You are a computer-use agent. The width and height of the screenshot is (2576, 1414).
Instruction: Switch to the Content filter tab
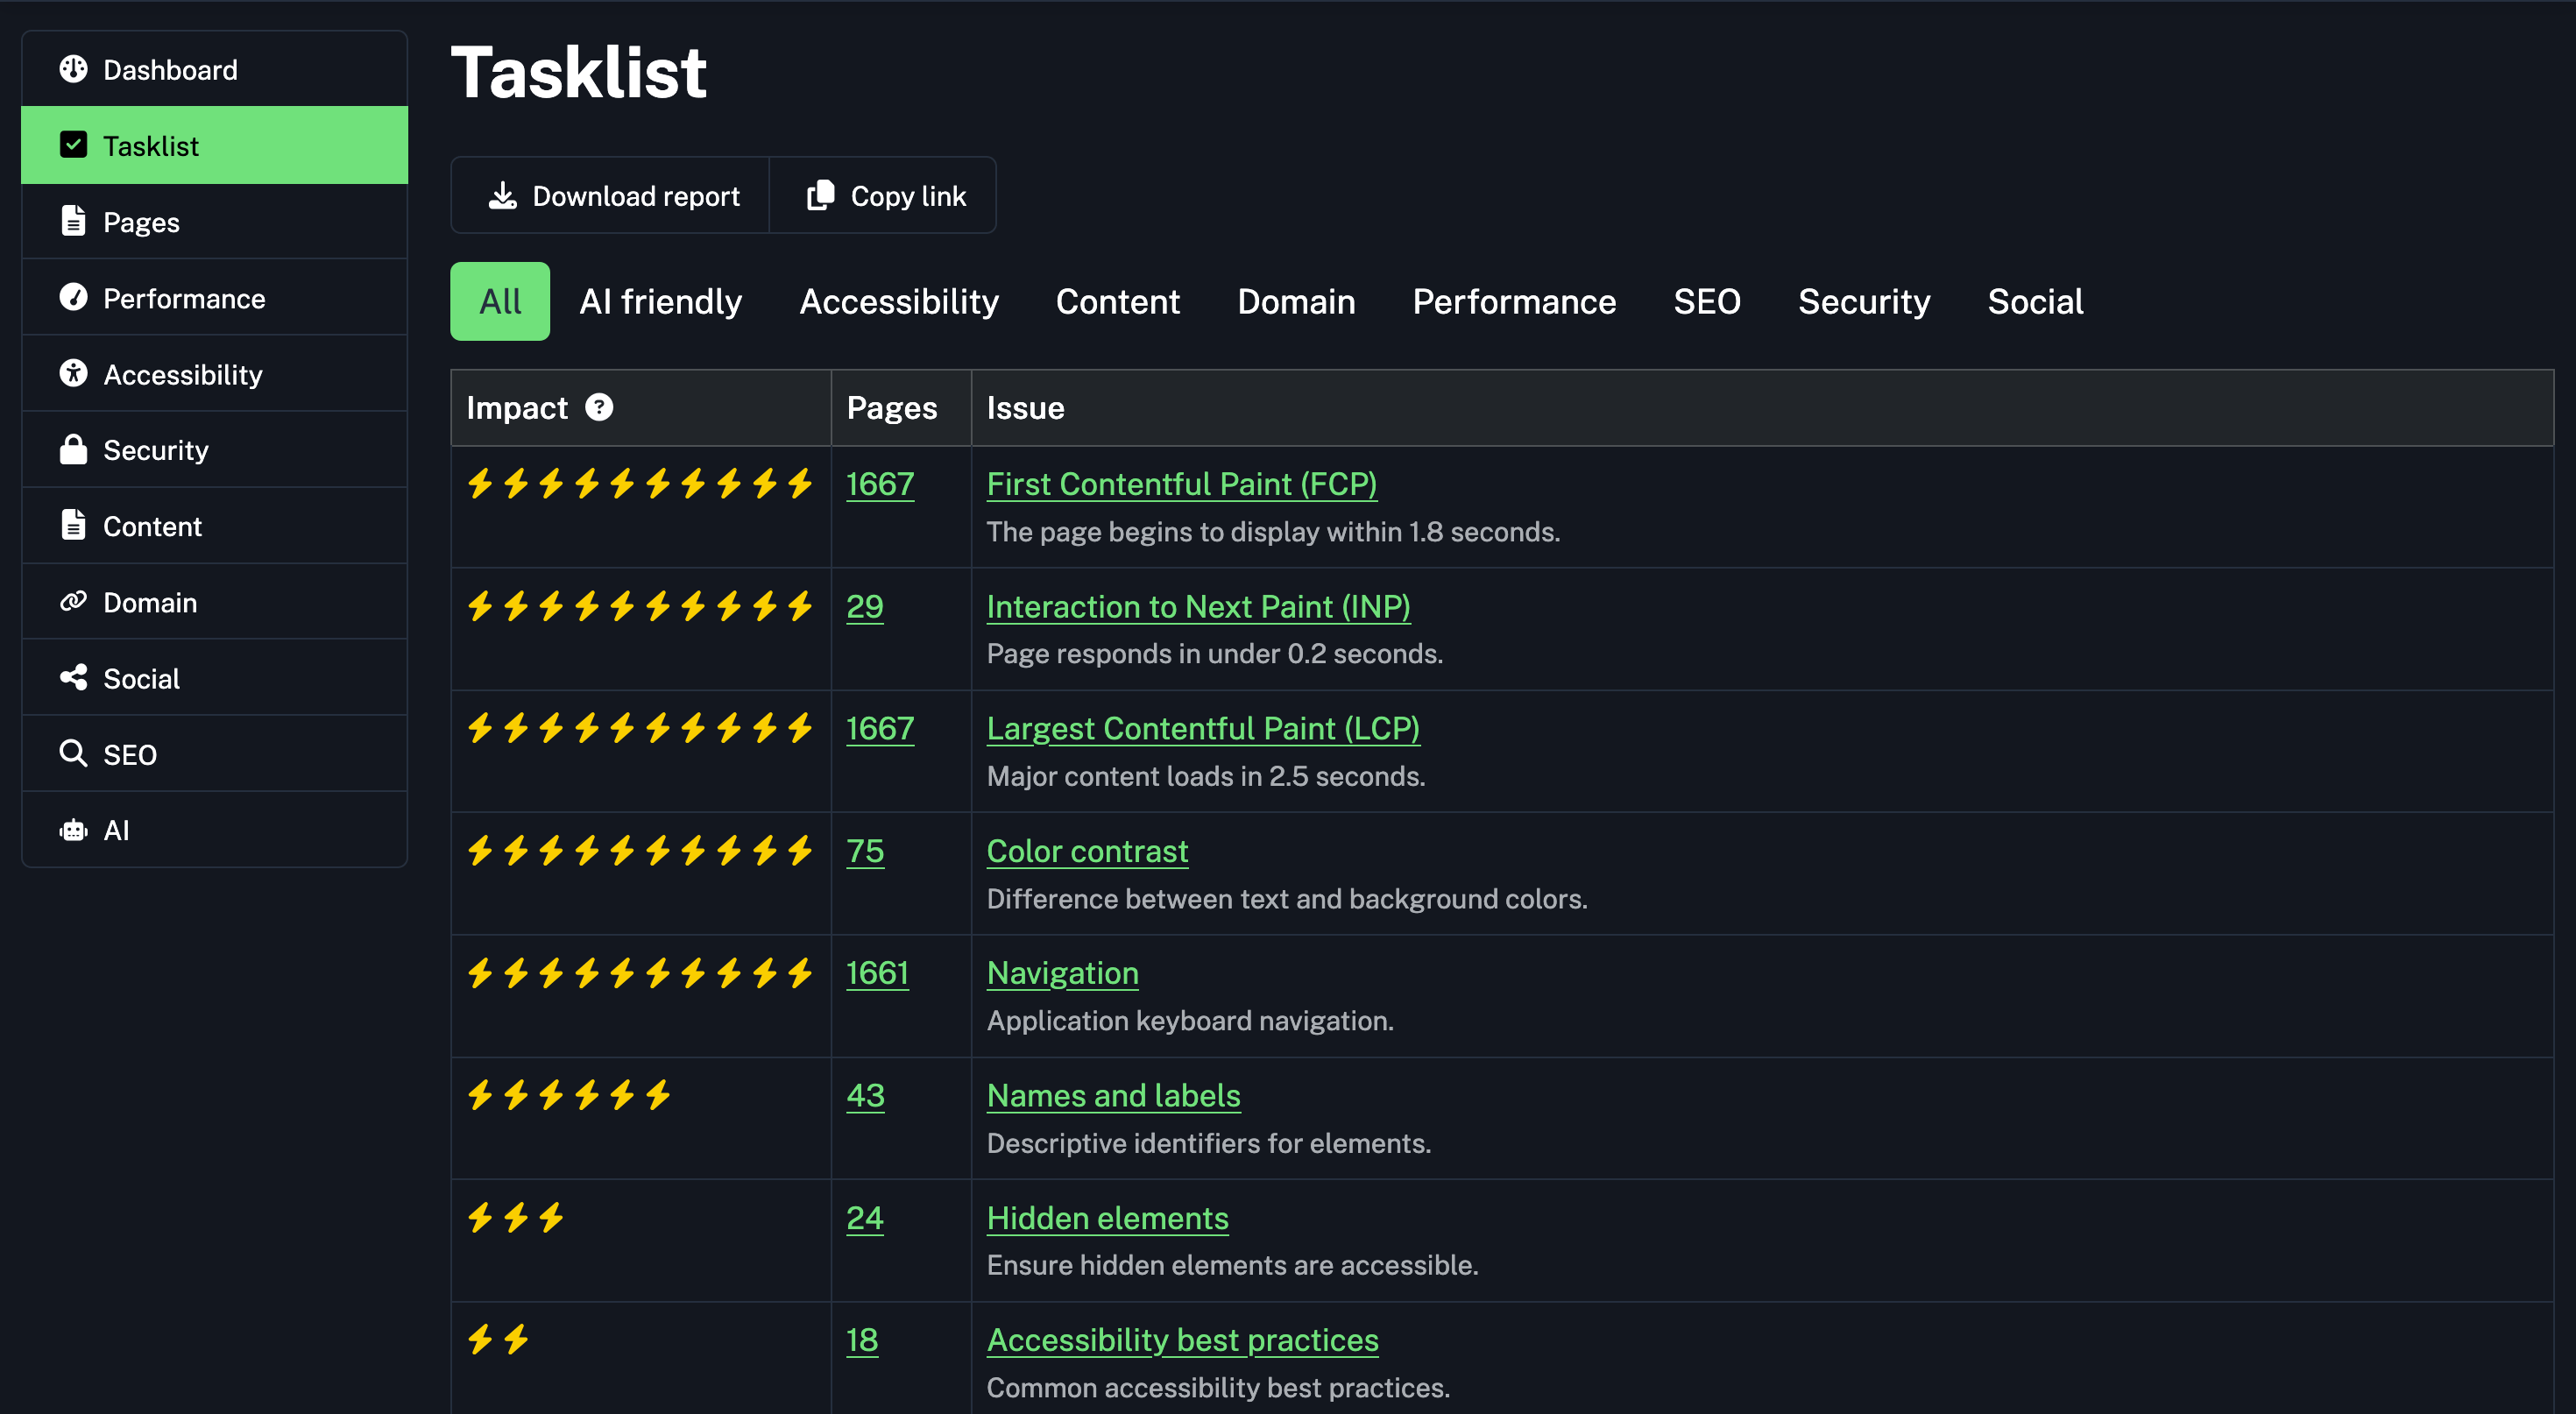tap(1118, 301)
